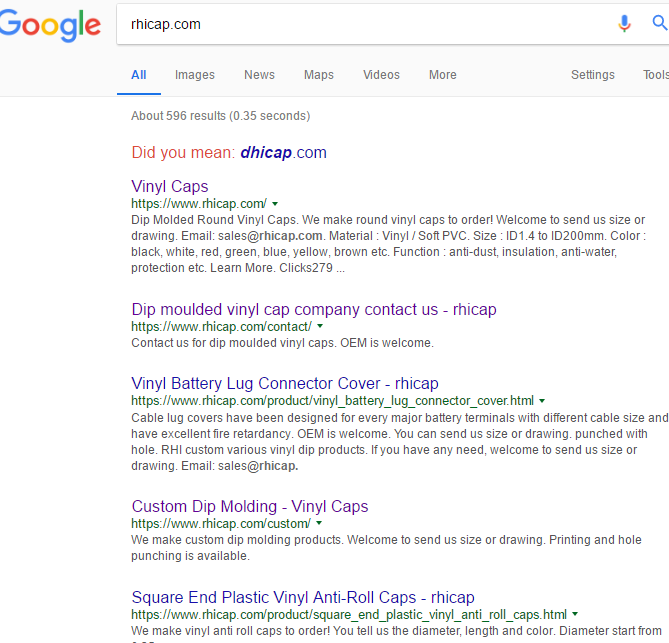Open search Settings menu
The height and width of the screenshot is (643, 669).
pos(593,75)
